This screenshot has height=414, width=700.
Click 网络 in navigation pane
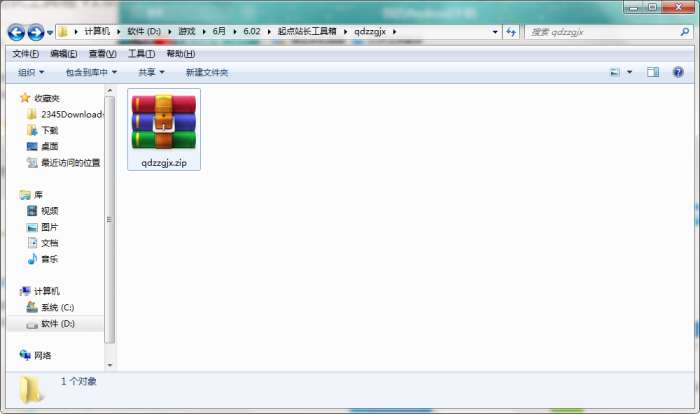pyautogui.click(x=42, y=355)
